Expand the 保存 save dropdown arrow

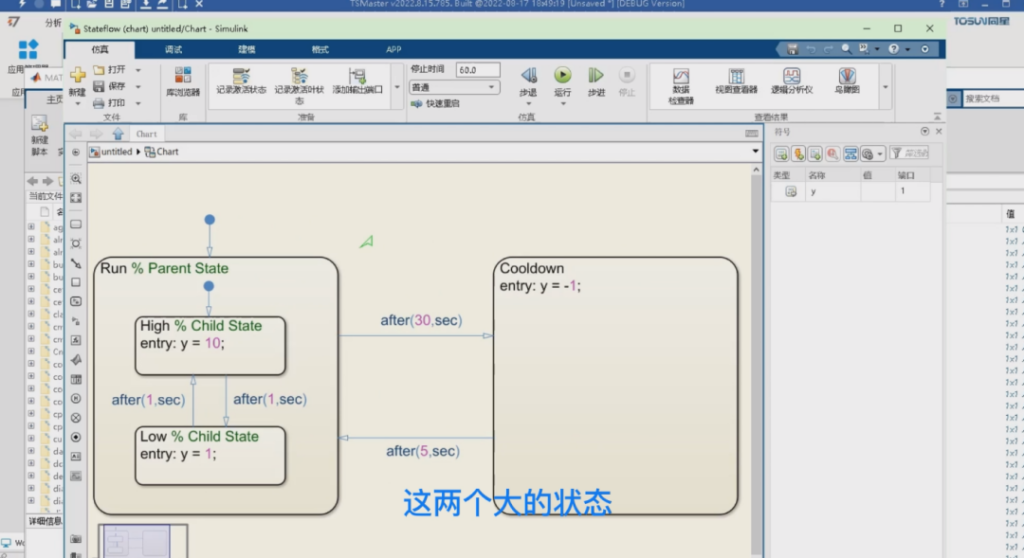138,87
